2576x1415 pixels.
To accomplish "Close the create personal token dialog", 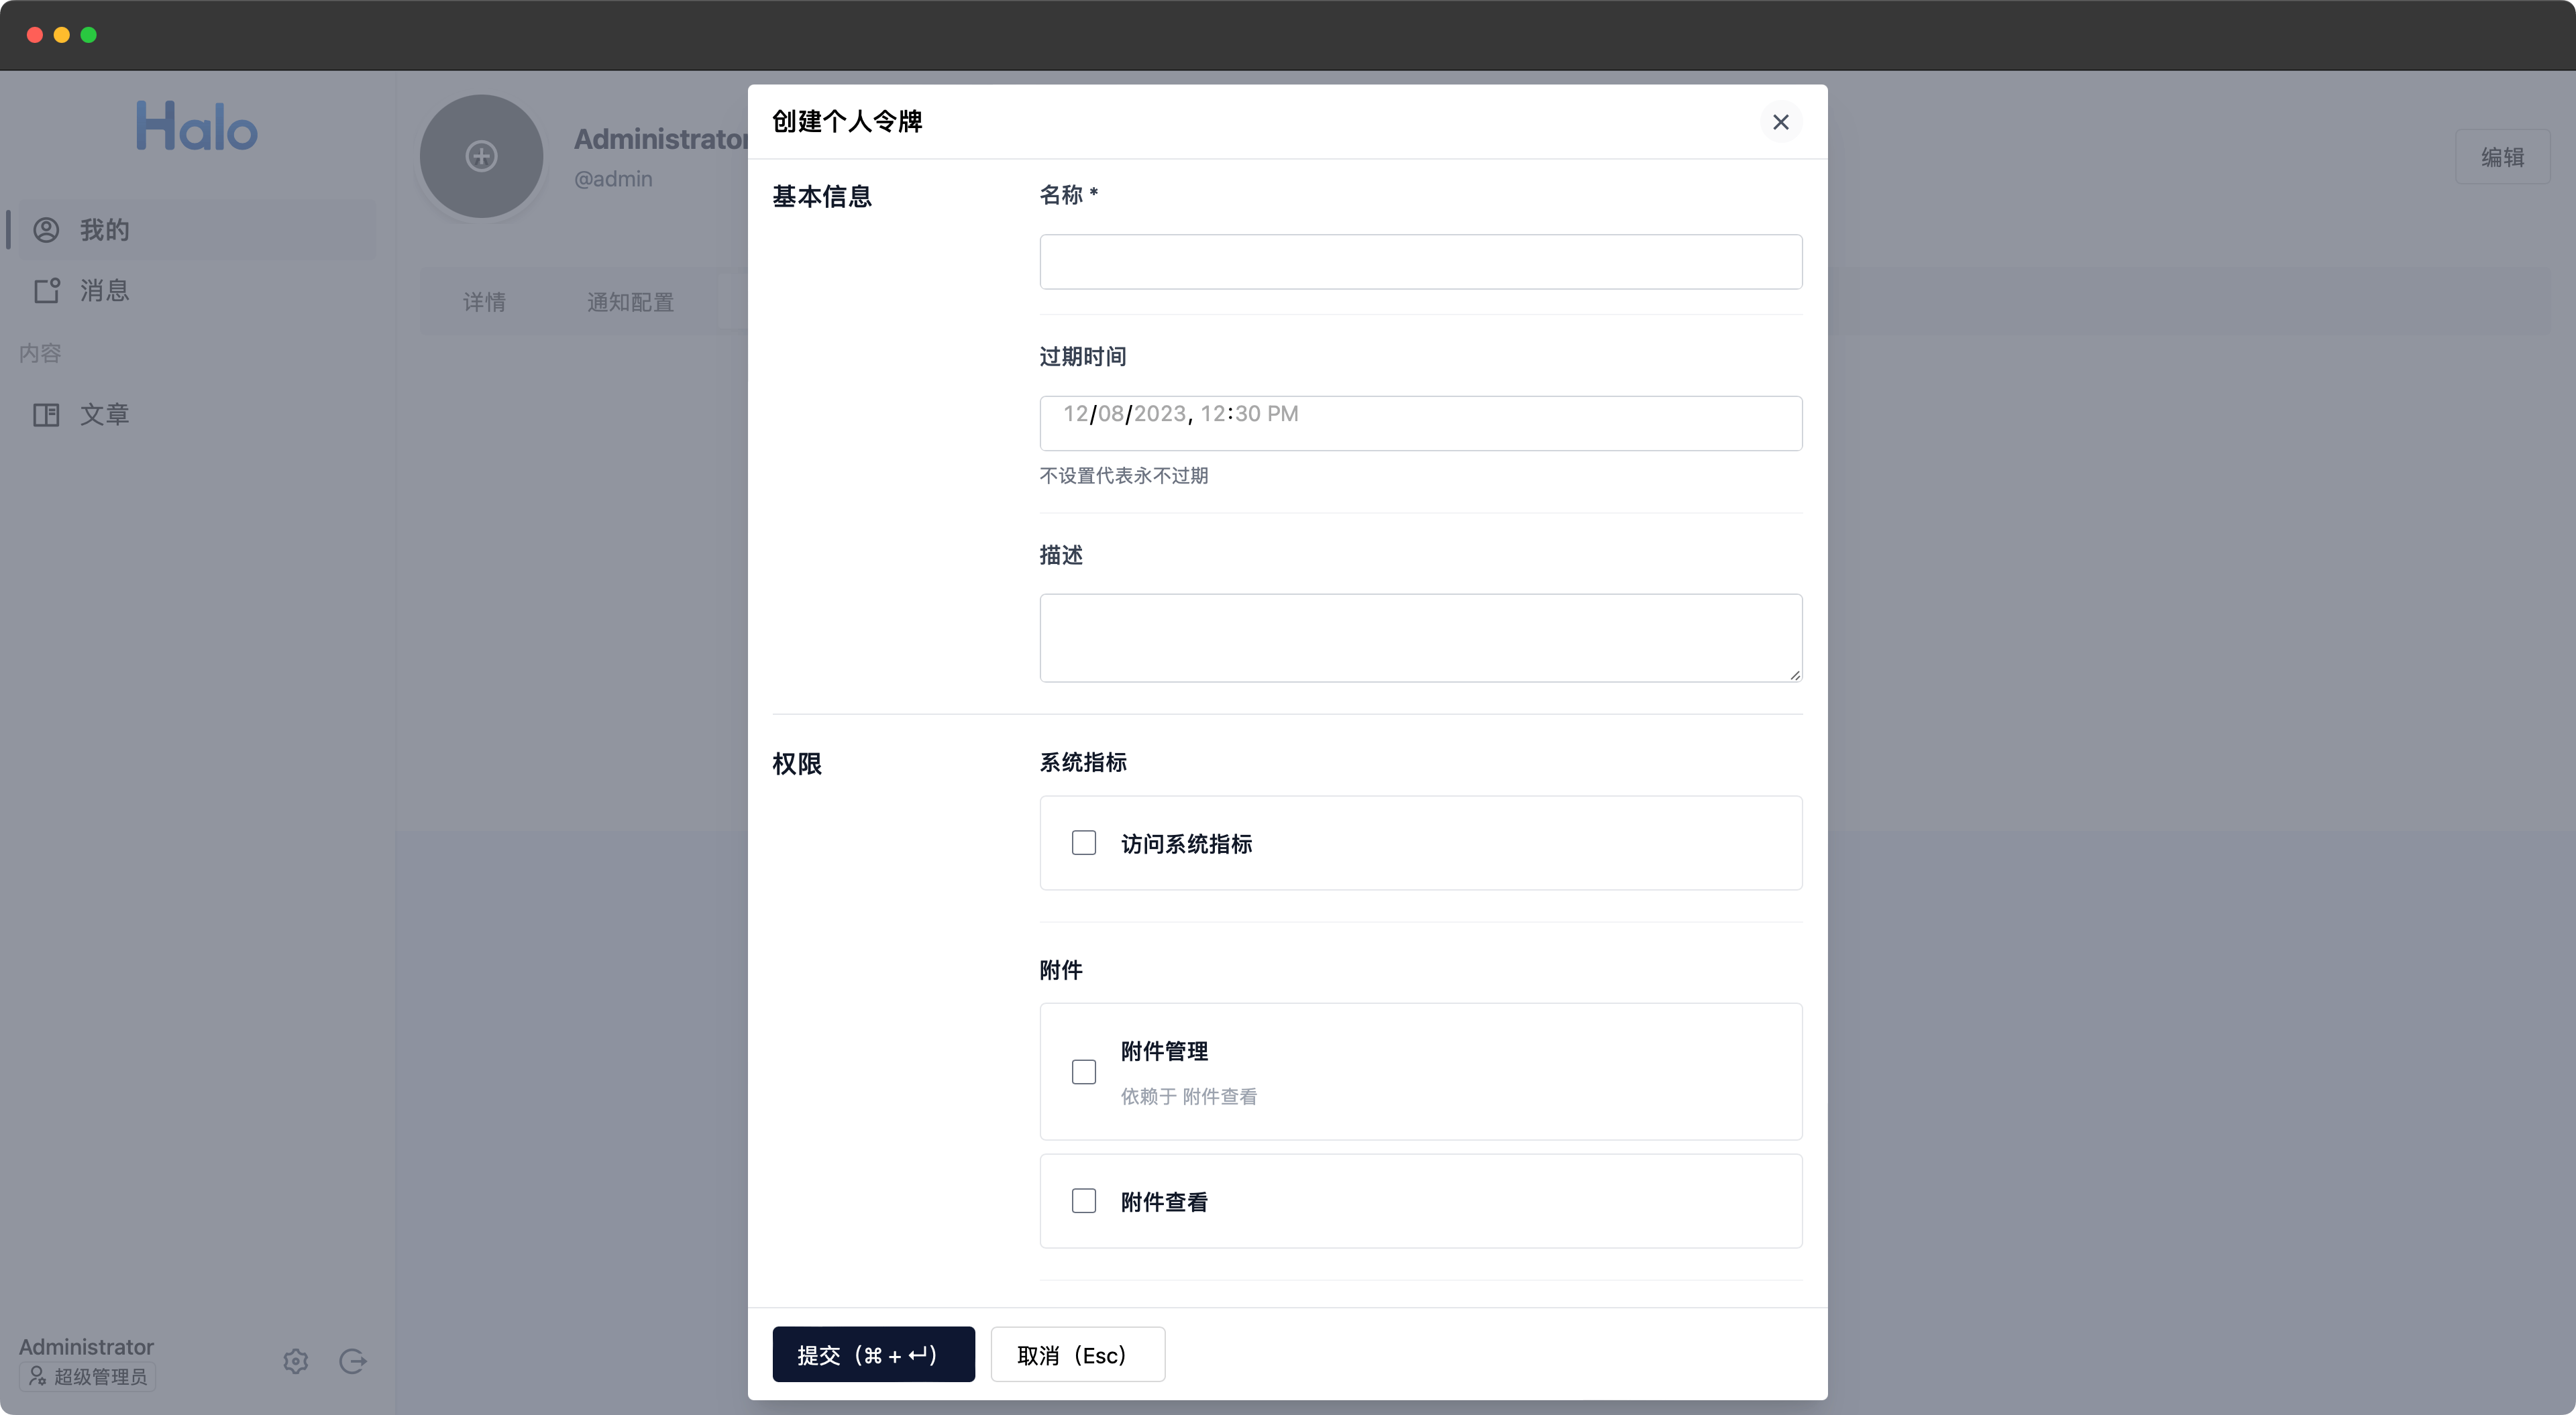I will coord(1780,122).
